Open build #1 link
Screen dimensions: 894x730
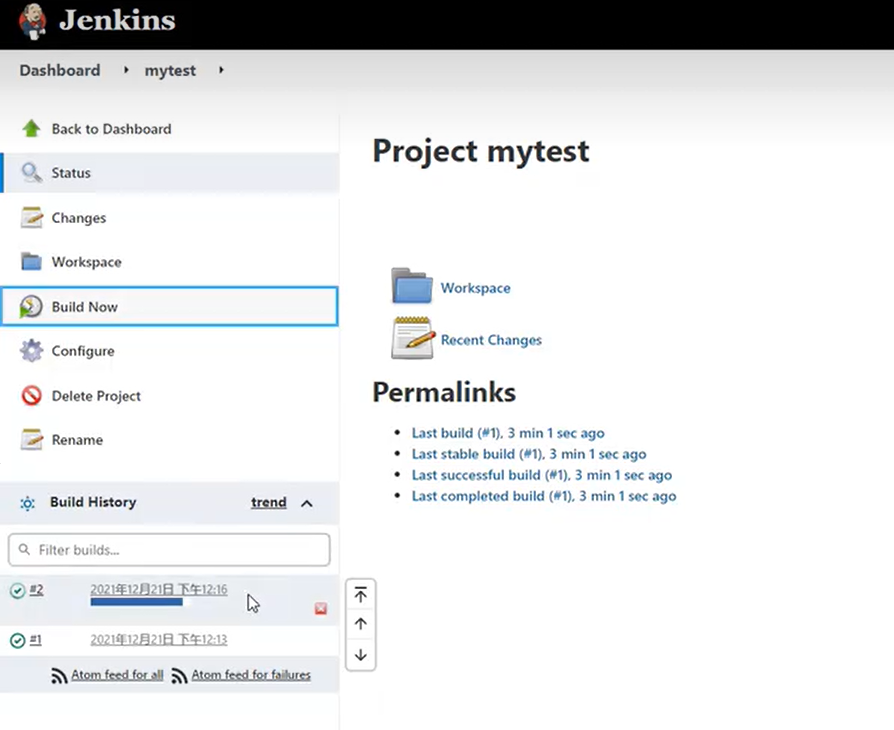click(35, 639)
